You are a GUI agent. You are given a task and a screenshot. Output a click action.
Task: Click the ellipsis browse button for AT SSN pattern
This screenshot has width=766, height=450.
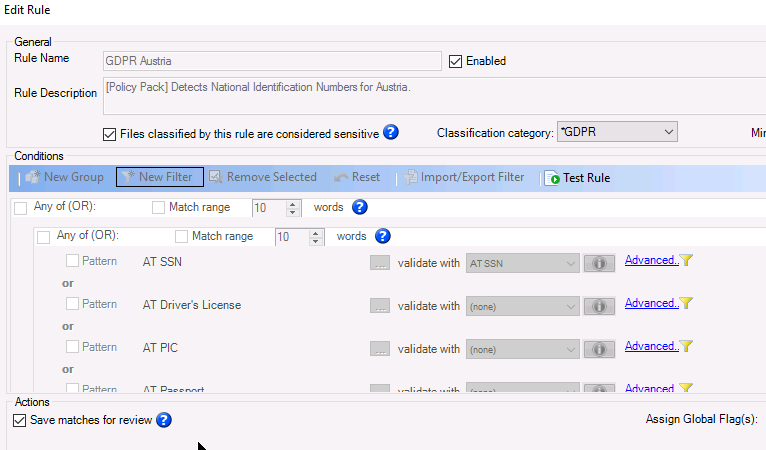[380, 263]
